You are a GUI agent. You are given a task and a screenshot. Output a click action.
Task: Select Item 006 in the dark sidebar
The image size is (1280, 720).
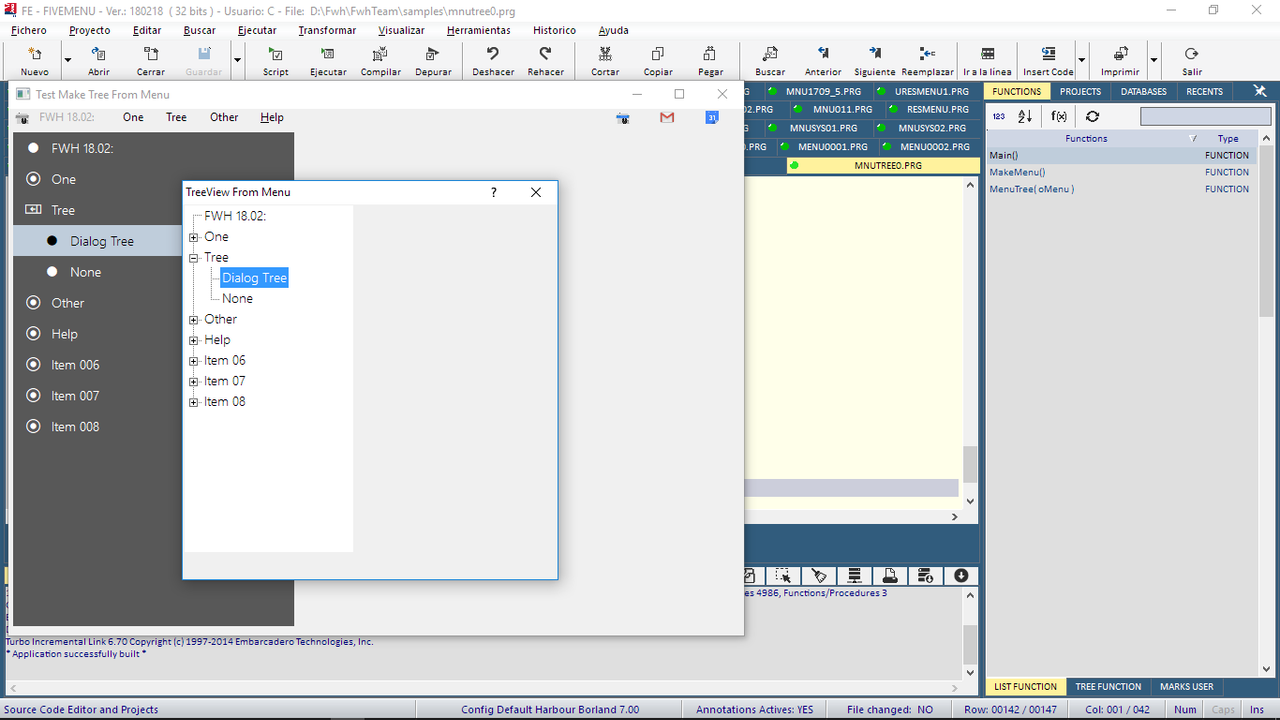tap(76, 365)
